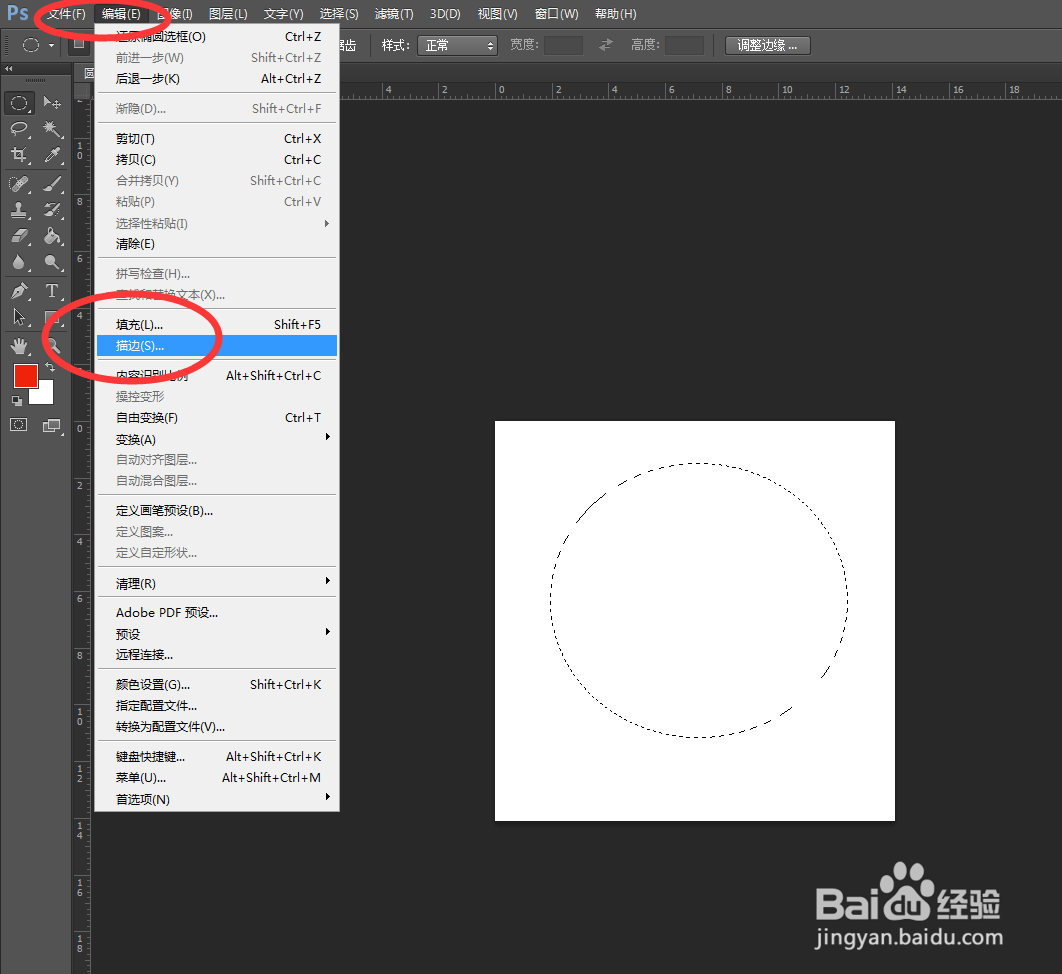Choose 拷贝(C) menu entry
The height and width of the screenshot is (974, 1062).
[x=217, y=159]
